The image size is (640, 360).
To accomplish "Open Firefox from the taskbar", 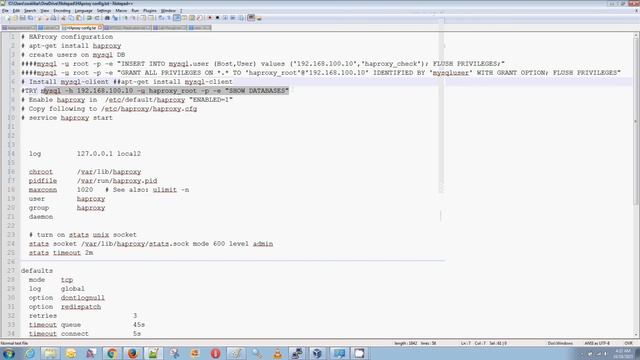I will click(x=133, y=353).
